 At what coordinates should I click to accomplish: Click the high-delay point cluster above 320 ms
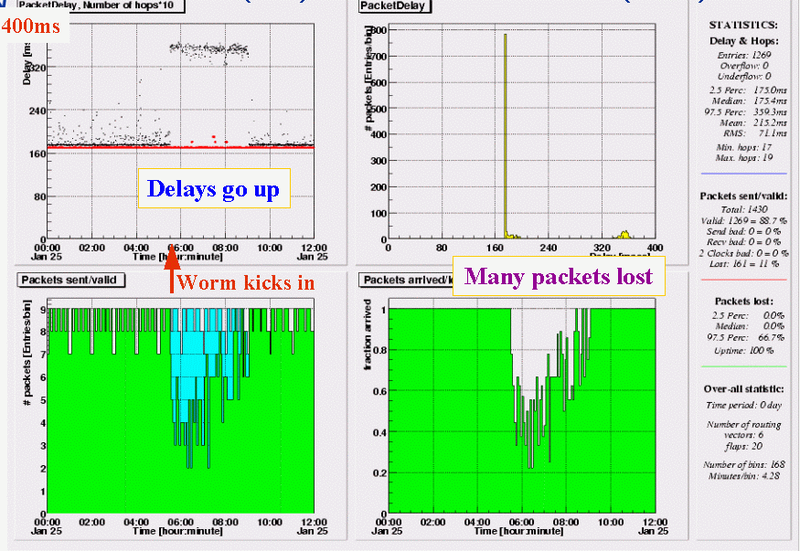(209, 48)
